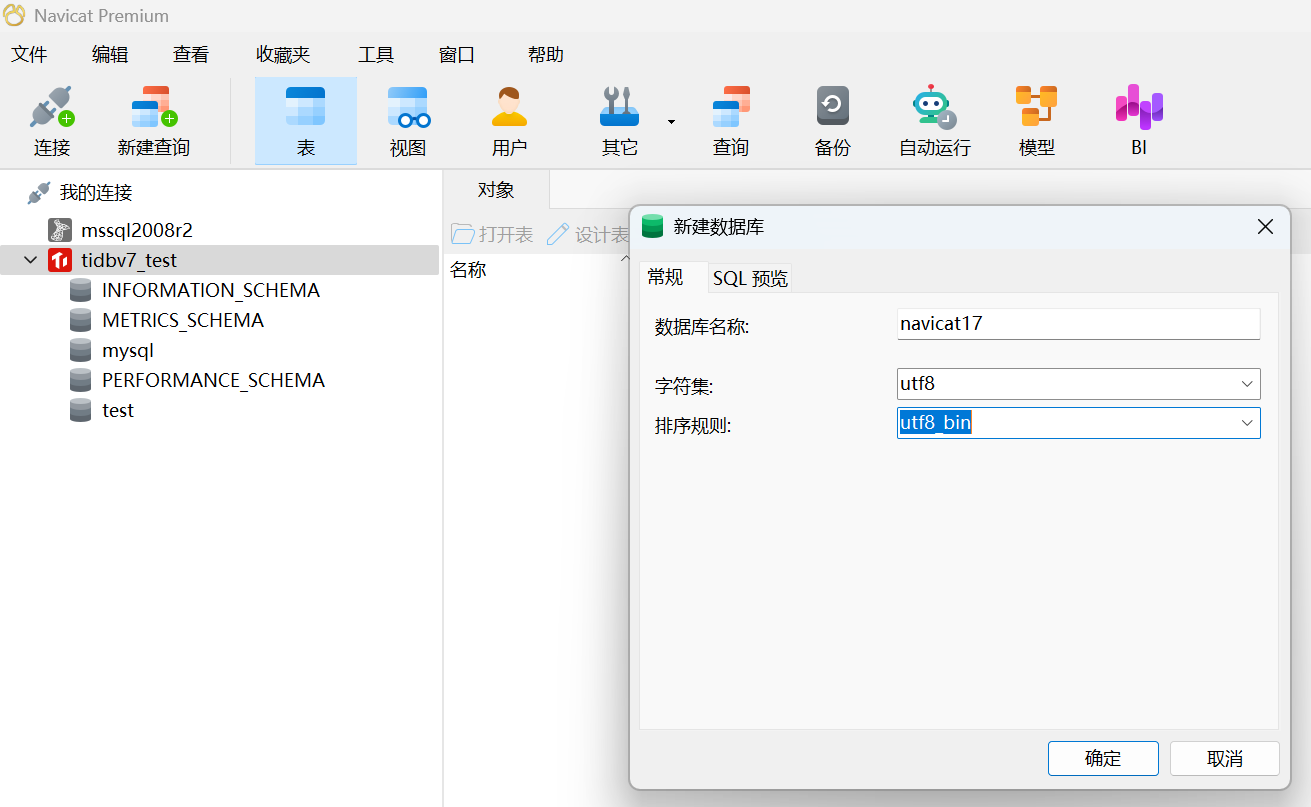Click the 数据库名称 label
Viewport: 1311px width, 807px height.
(x=702, y=327)
